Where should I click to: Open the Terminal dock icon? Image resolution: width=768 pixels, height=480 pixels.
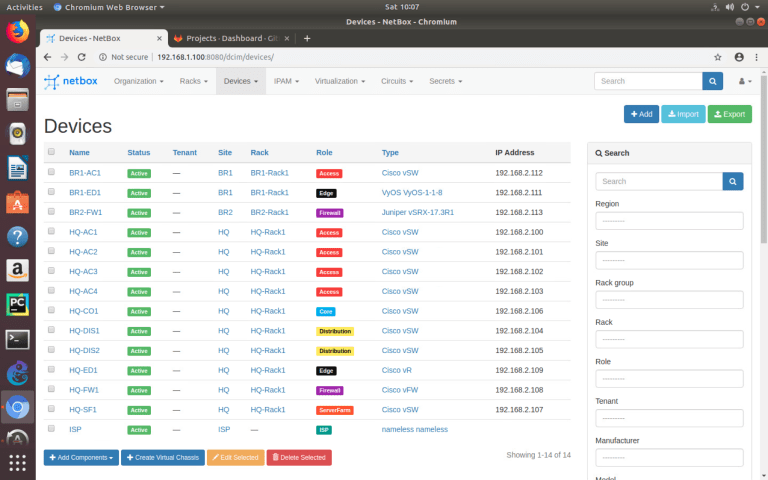pos(18,339)
